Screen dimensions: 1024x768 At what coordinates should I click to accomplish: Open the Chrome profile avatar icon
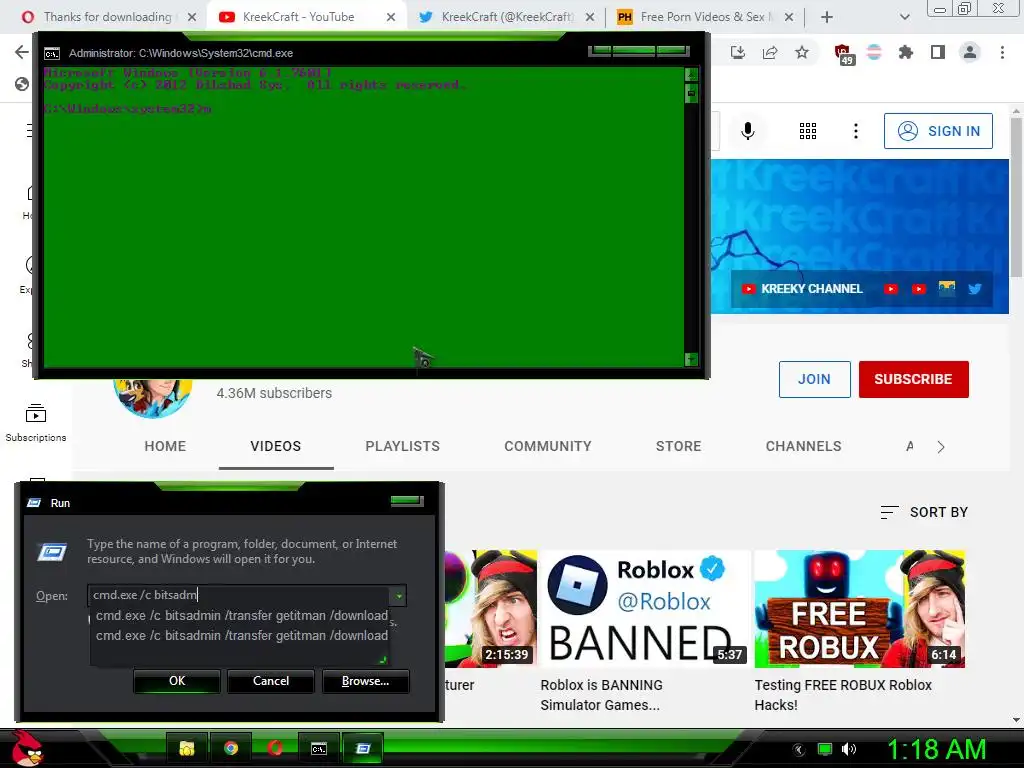pyautogui.click(x=970, y=52)
